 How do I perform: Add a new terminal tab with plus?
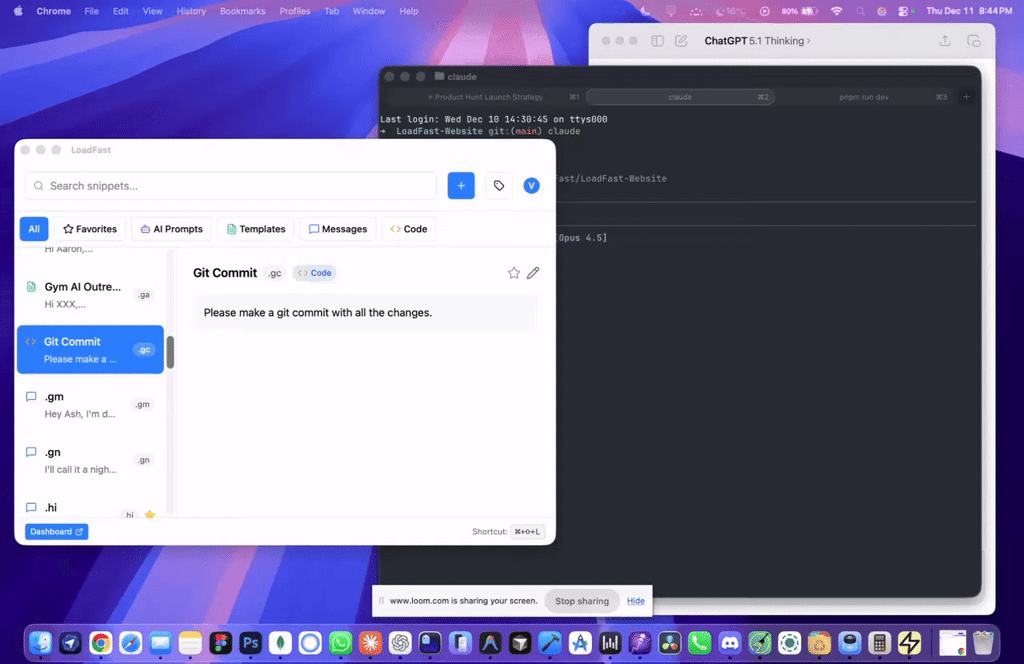click(x=966, y=97)
